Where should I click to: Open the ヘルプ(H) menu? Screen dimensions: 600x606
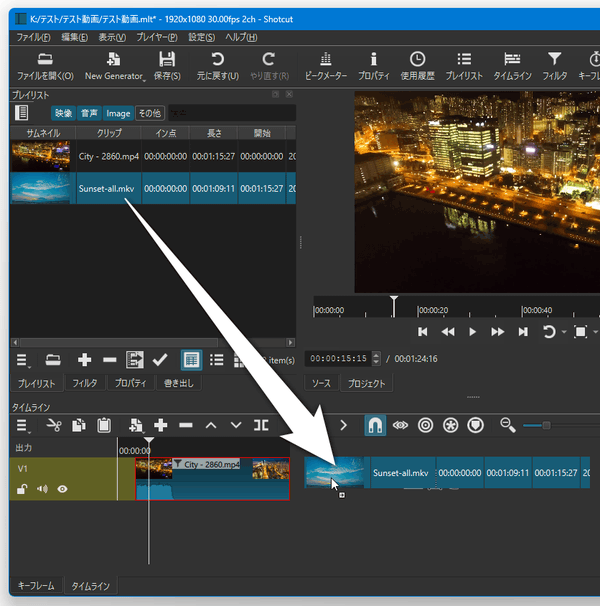point(241,37)
